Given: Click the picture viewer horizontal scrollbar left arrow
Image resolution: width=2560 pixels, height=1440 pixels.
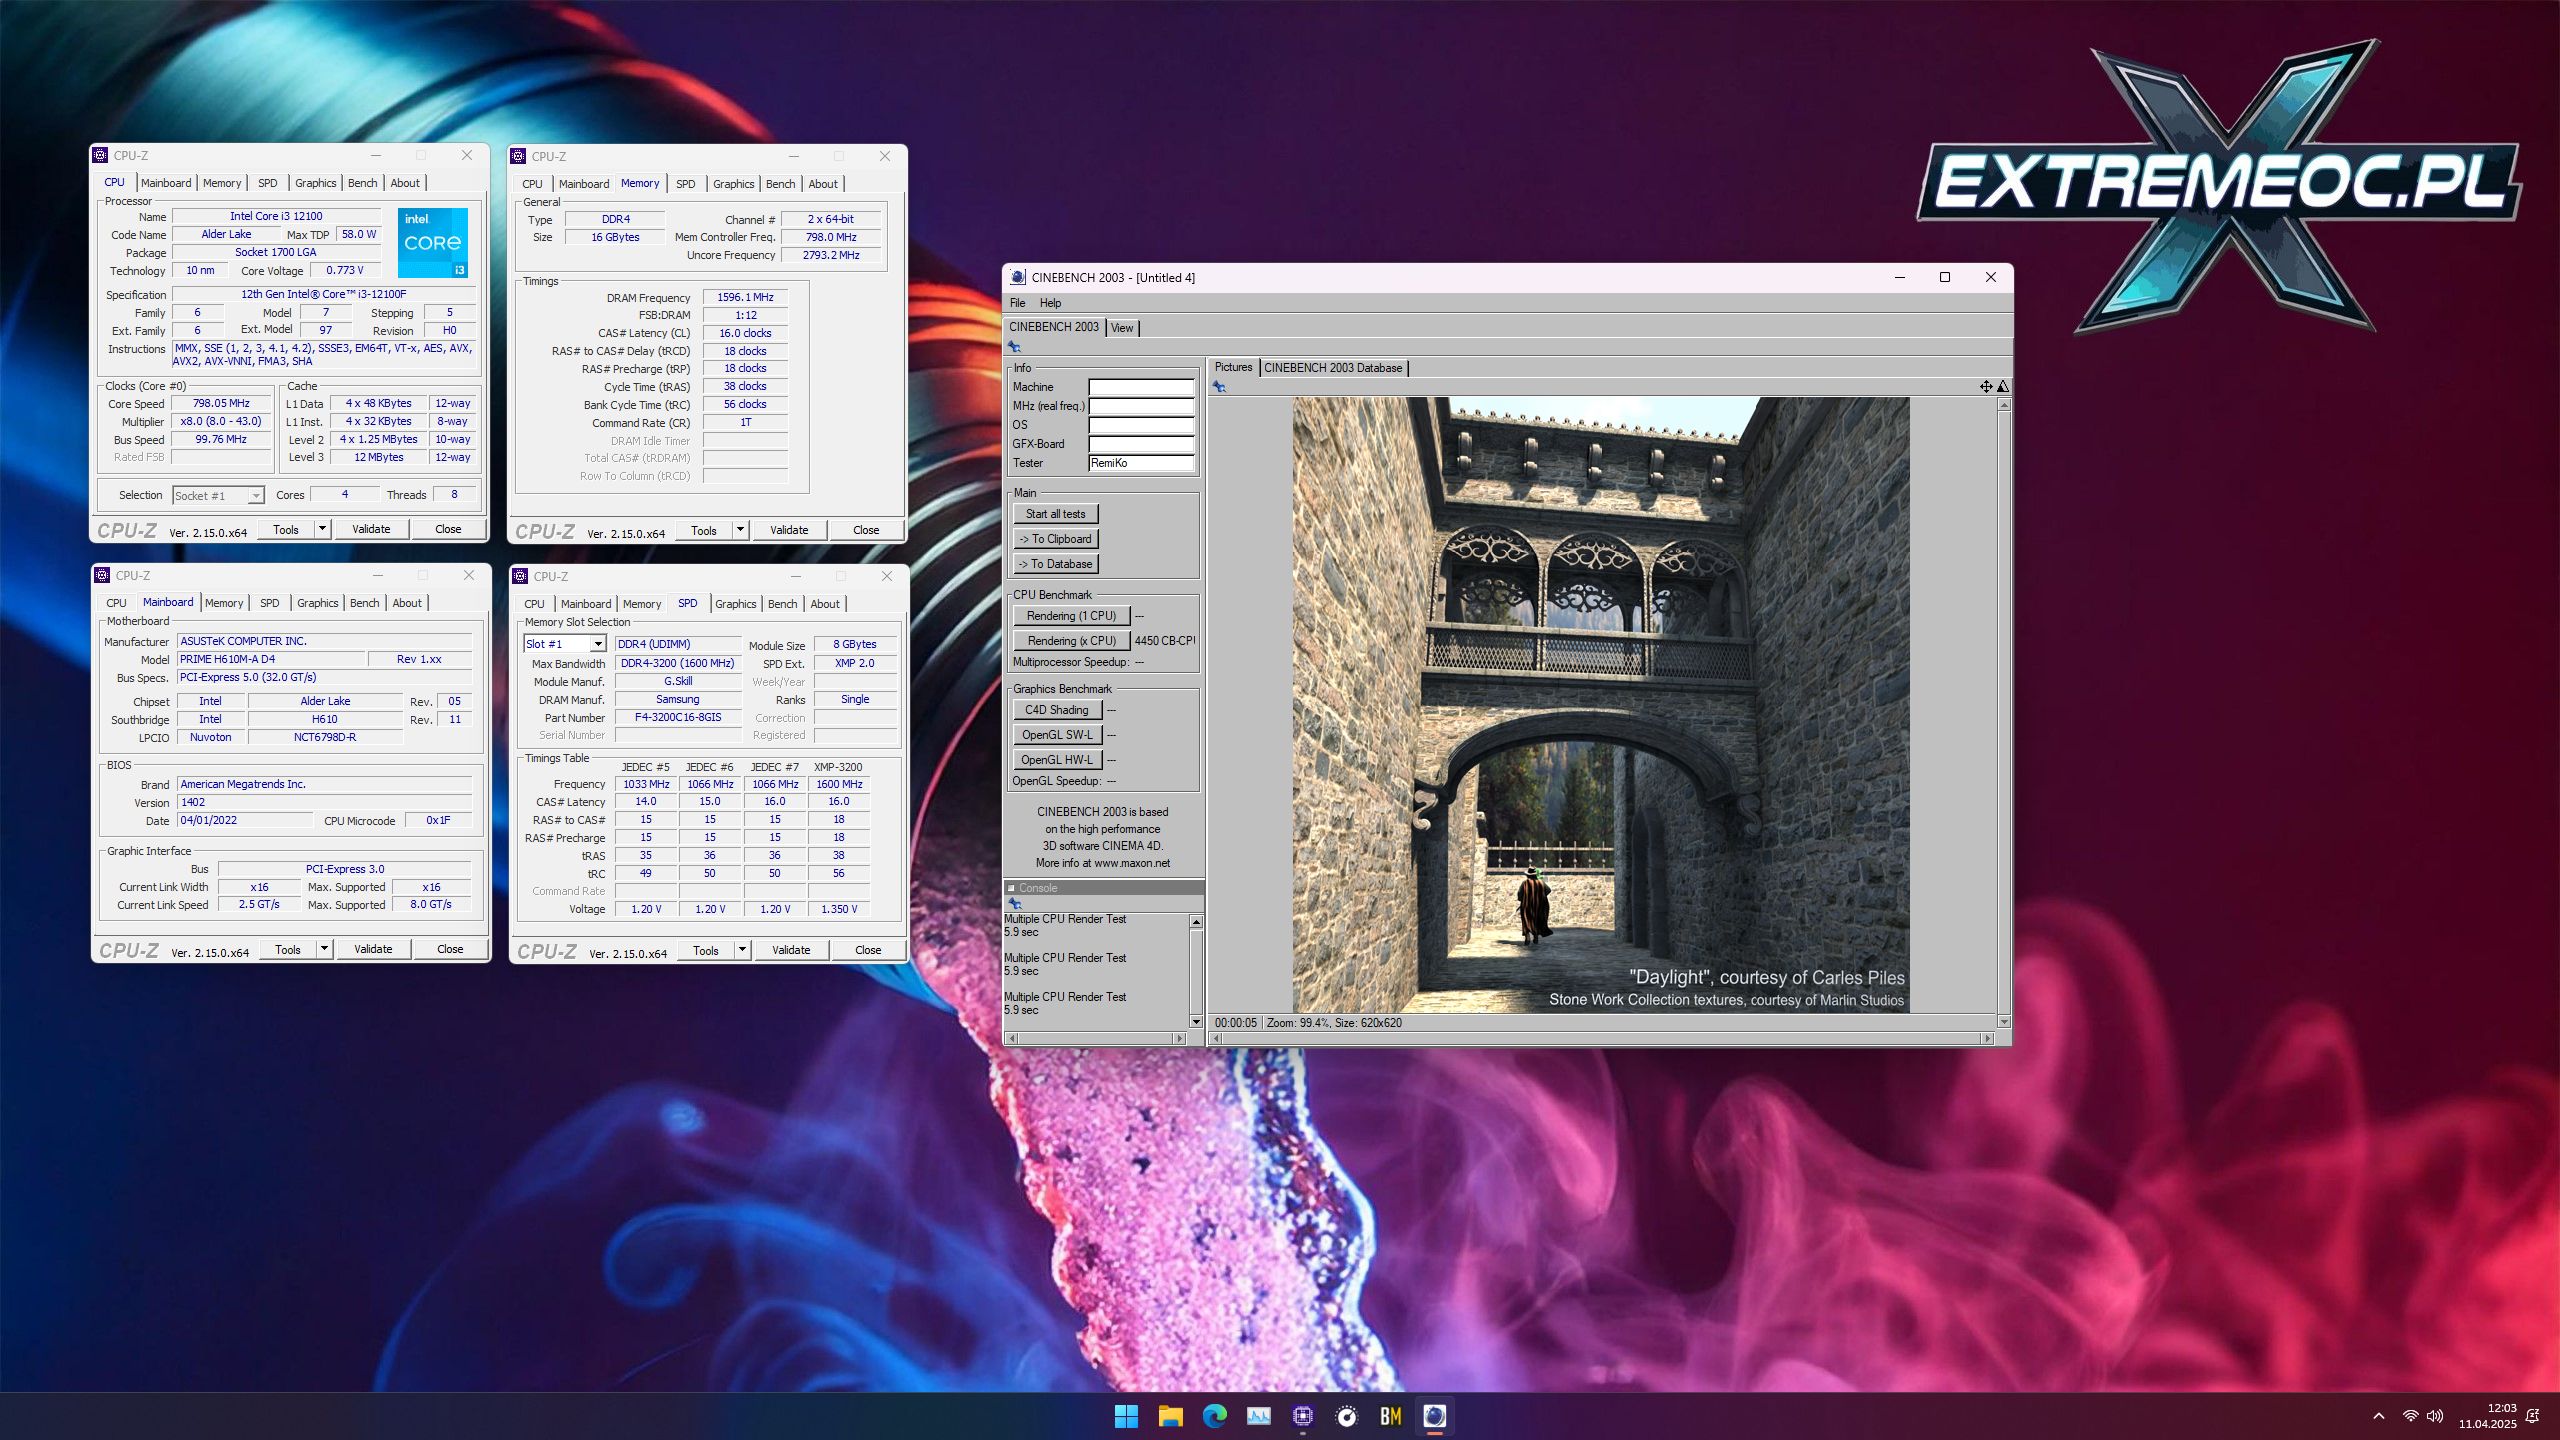Looking at the screenshot, I should [1216, 1038].
